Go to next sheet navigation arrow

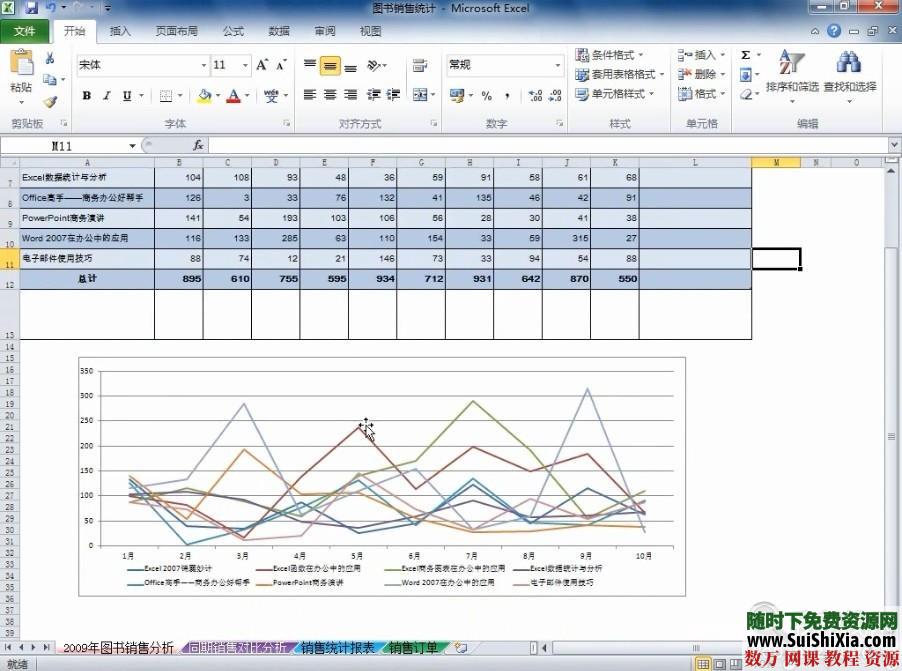point(34,648)
